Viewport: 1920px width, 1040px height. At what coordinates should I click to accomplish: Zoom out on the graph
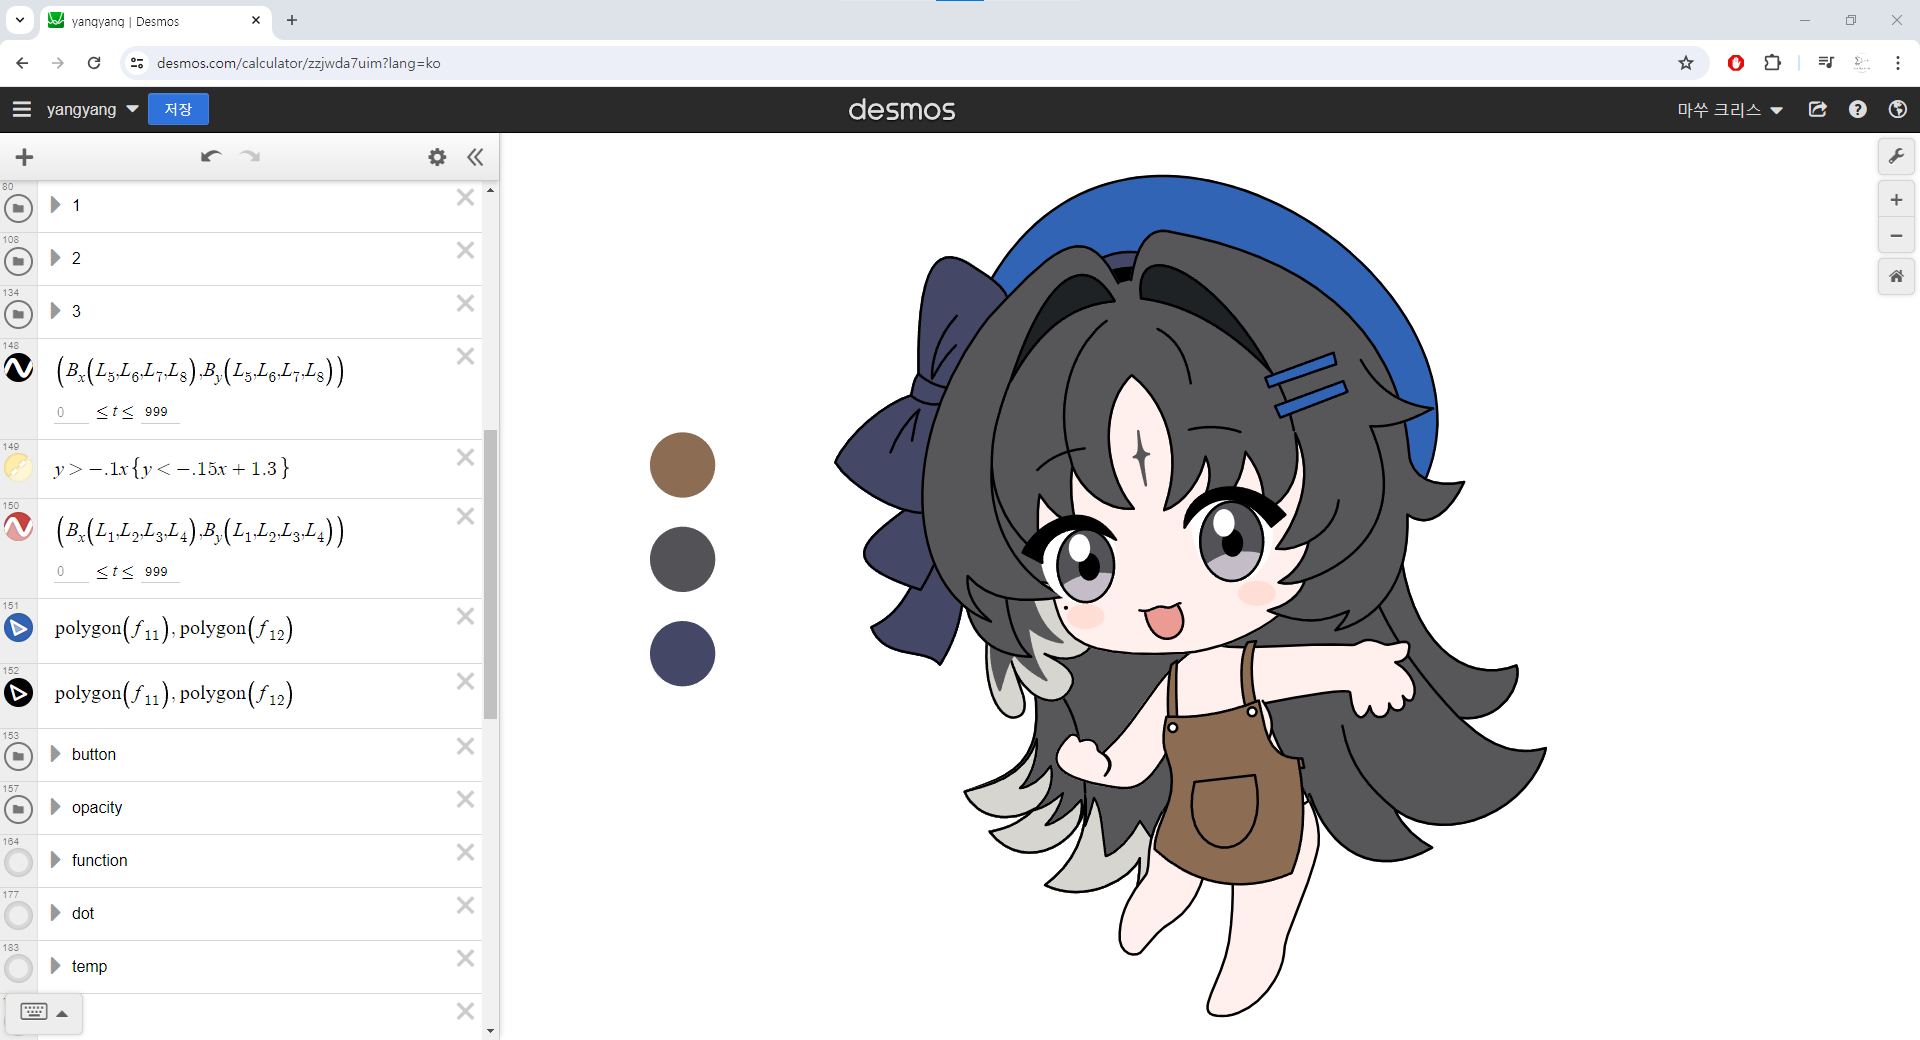point(1896,236)
